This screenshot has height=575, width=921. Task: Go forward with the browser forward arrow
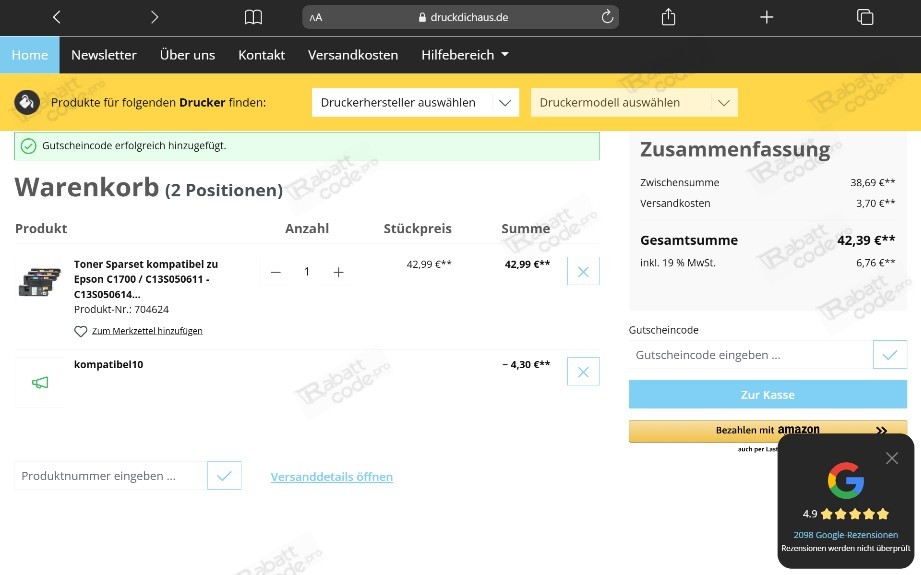(x=154, y=18)
